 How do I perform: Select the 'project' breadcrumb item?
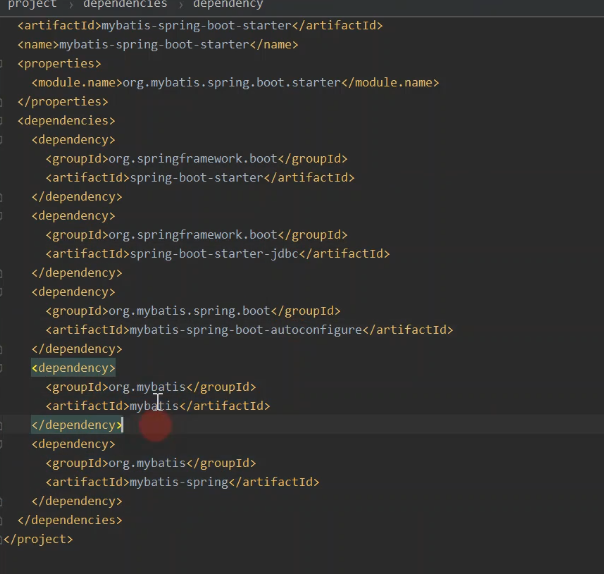32,5
